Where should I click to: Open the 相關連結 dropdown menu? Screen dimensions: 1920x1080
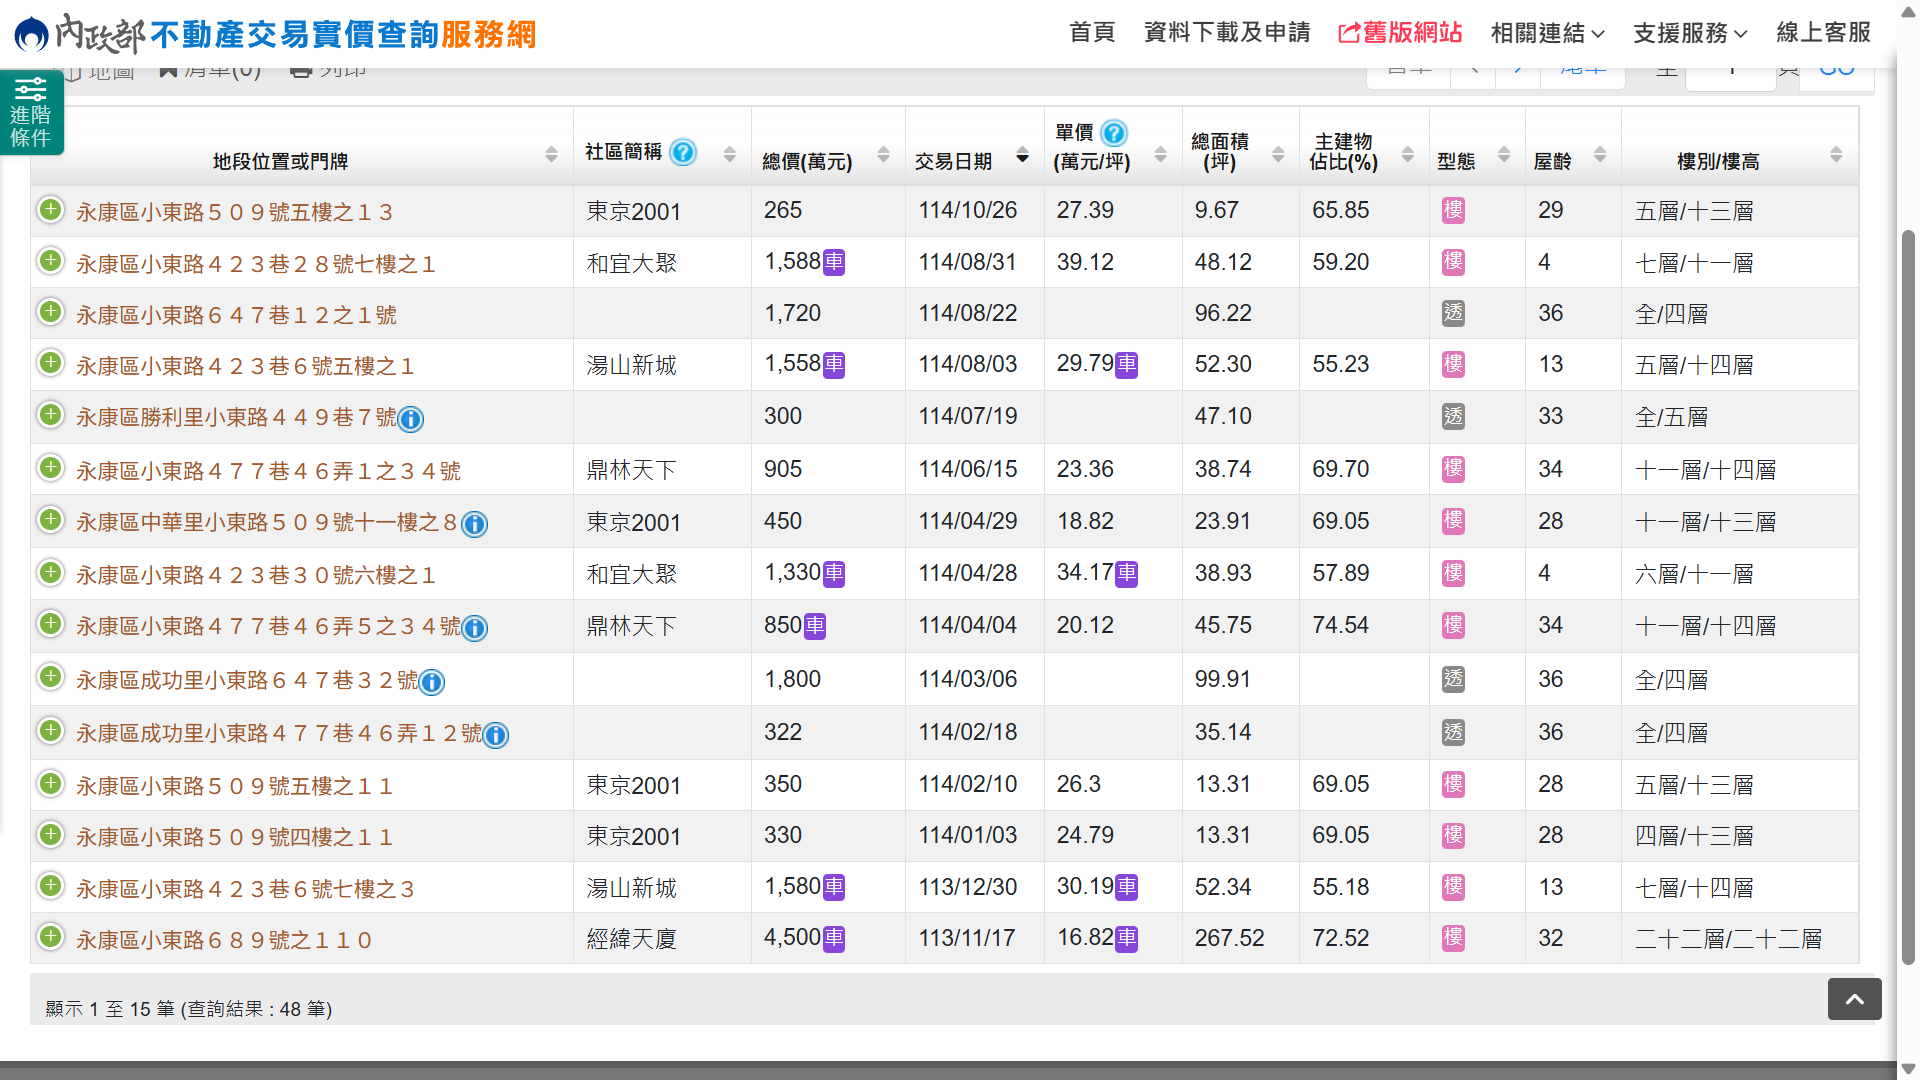click(x=1547, y=33)
